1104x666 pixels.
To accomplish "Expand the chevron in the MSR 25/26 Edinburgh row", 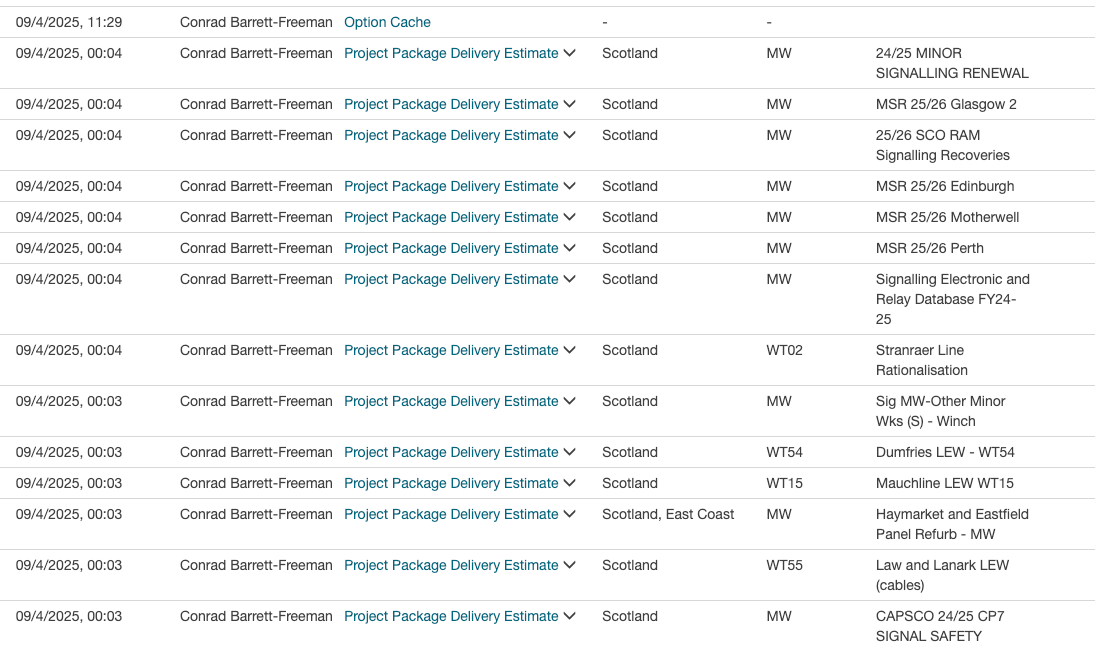I will pos(570,186).
